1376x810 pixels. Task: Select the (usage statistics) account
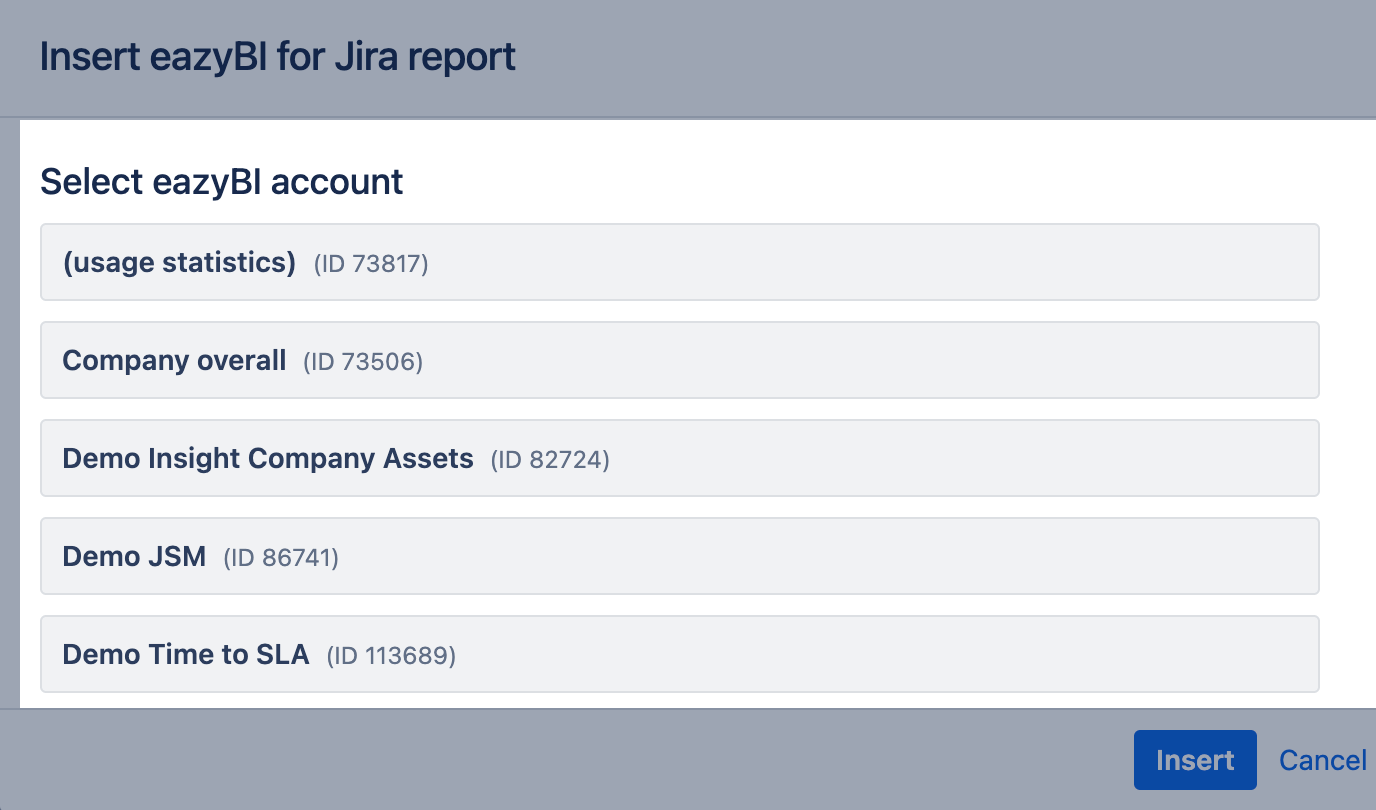click(680, 262)
